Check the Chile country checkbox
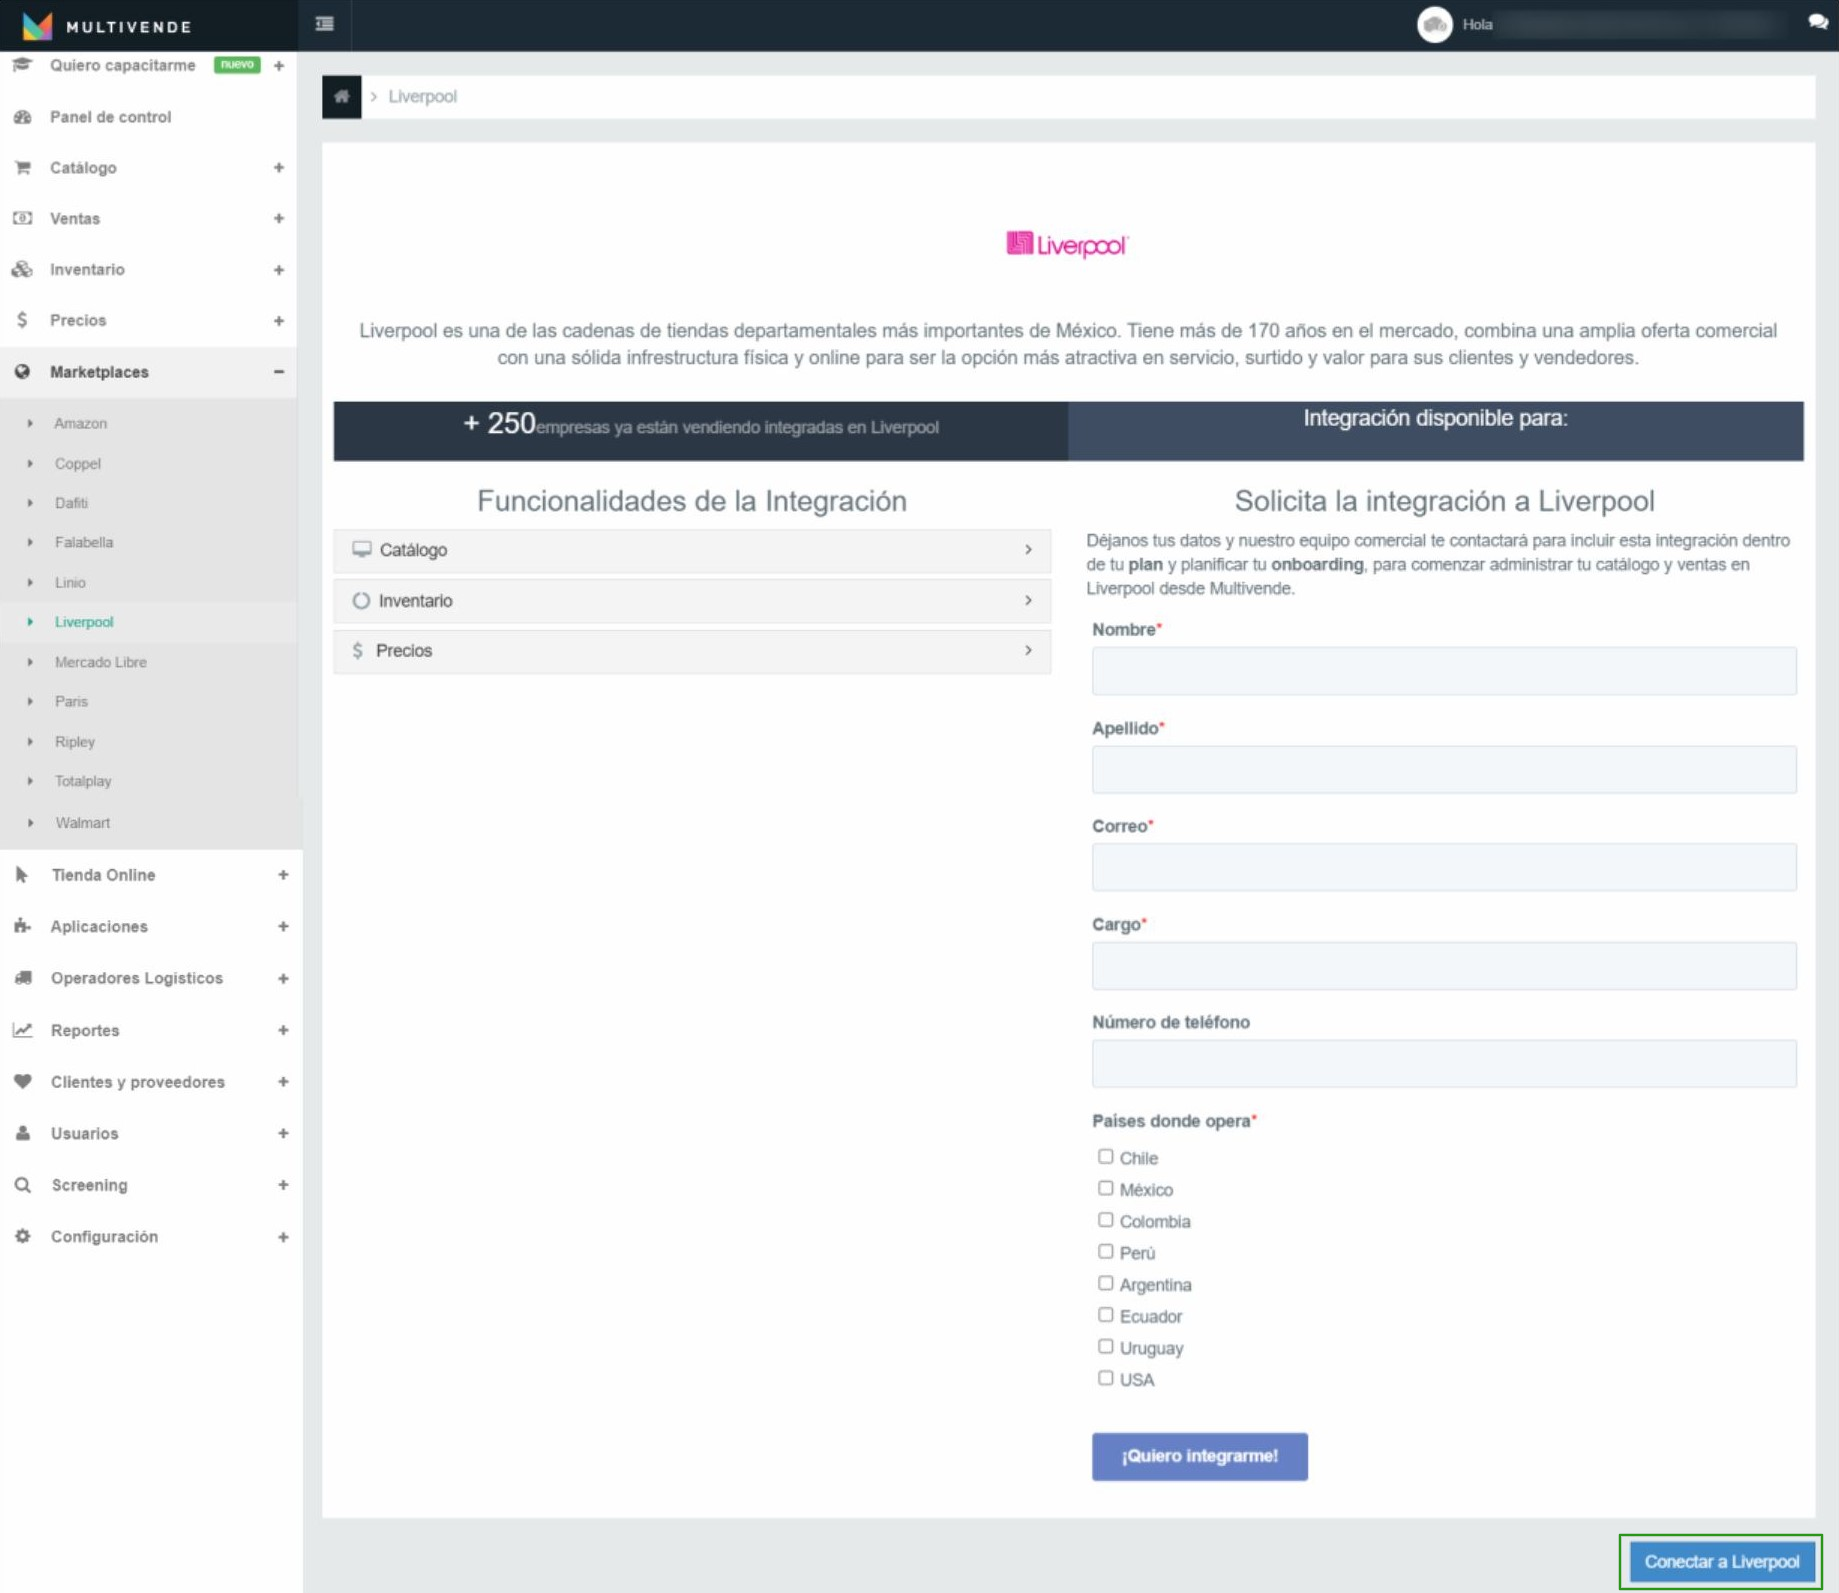The width and height of the screenshot is (1839, 1593). point(1105,1157)
